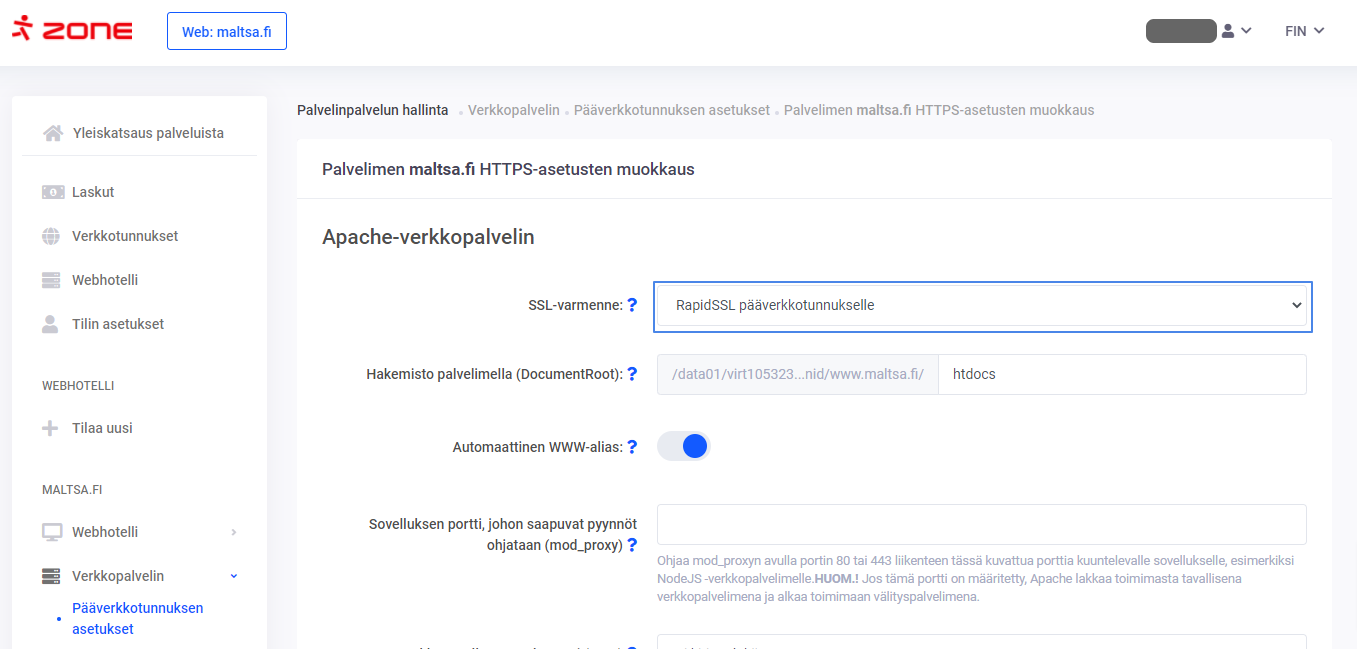Click the Verkkotunnukset globe icon

click(x=52, y=236)
